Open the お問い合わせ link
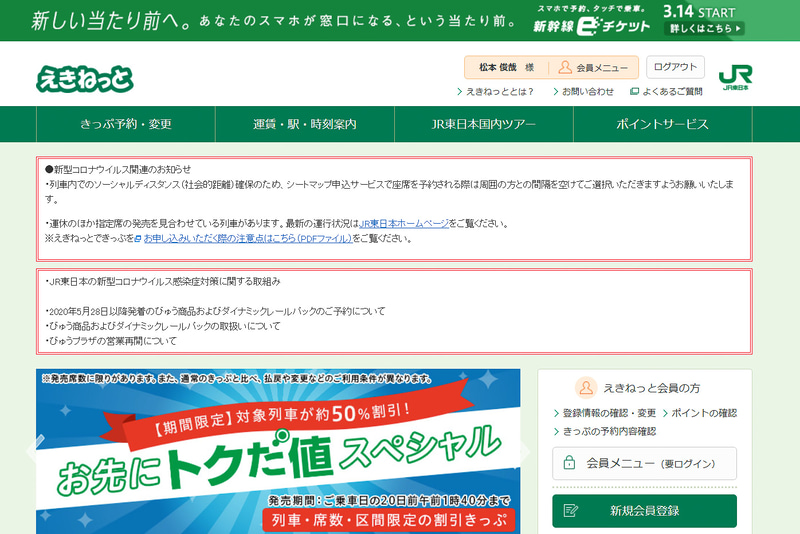 click(588, 92)
